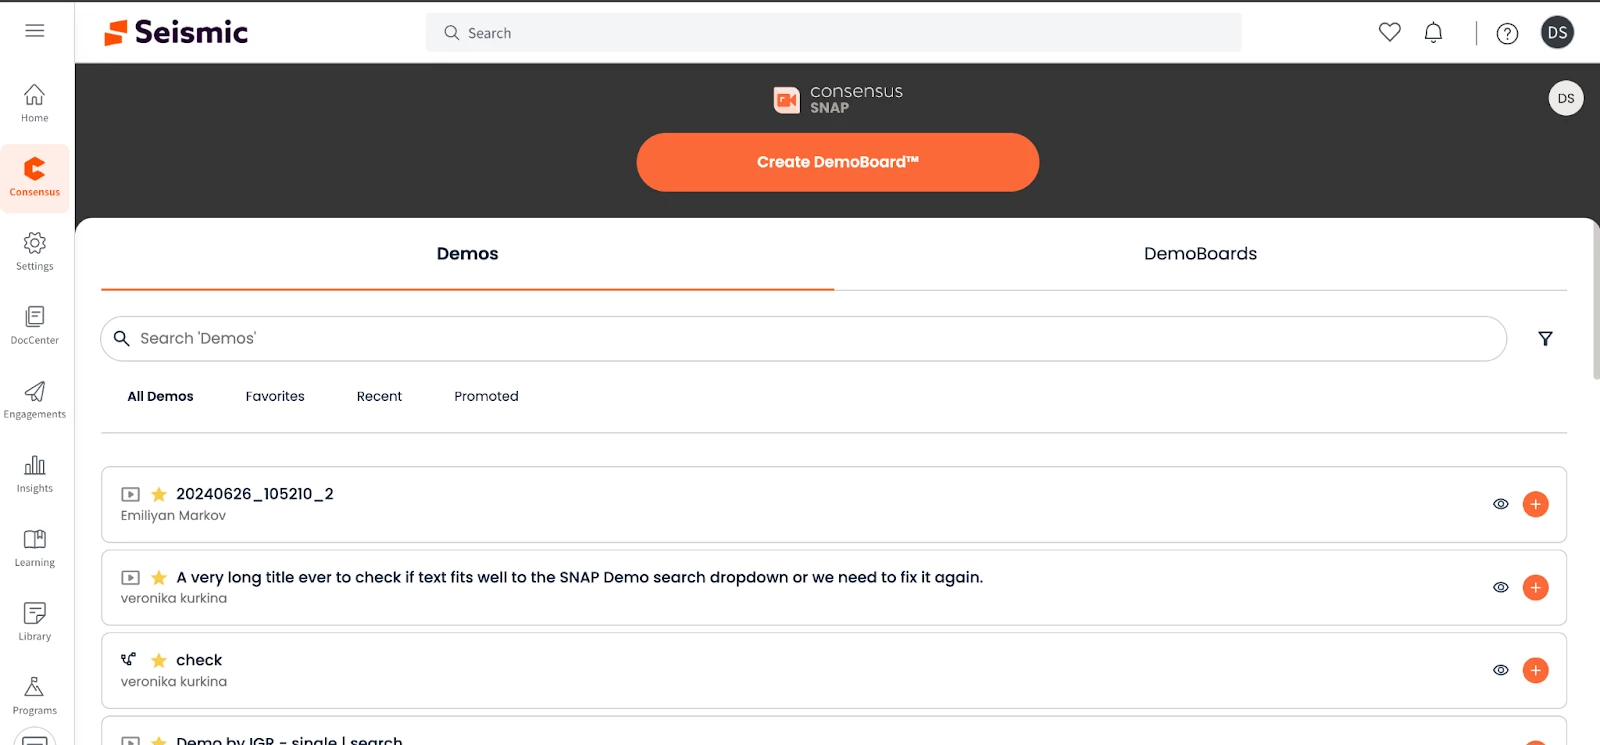The width and height of the screenshot is (1600, 745).
Task: Toggle favorite star for check demo
Action: point(159,660)
